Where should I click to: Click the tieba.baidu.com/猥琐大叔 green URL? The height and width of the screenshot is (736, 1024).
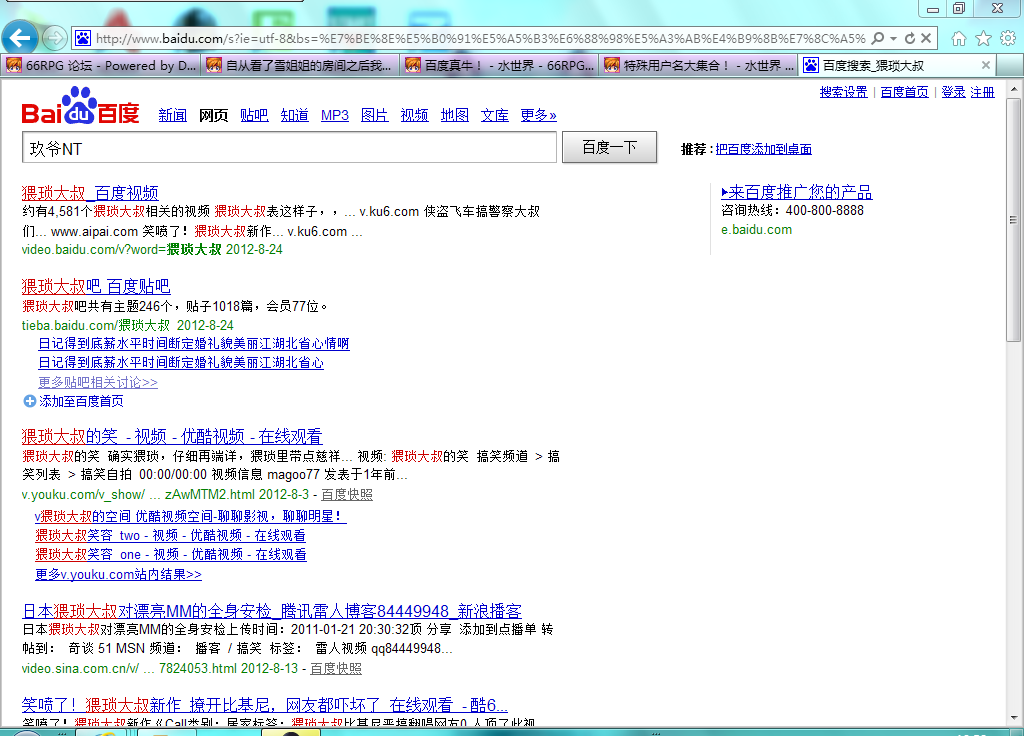[95, 325]
